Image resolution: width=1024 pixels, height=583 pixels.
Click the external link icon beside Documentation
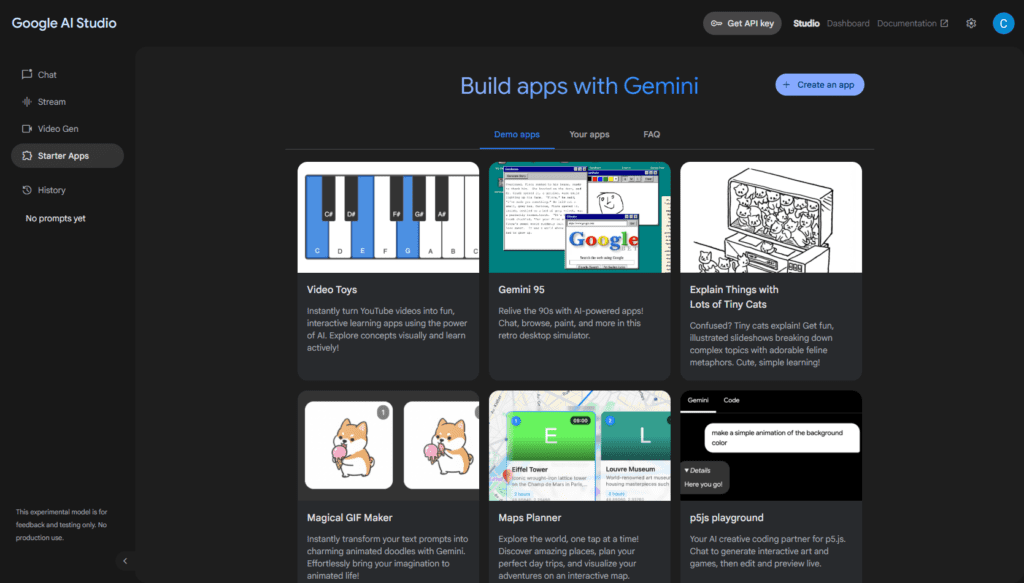coord(944,24)
